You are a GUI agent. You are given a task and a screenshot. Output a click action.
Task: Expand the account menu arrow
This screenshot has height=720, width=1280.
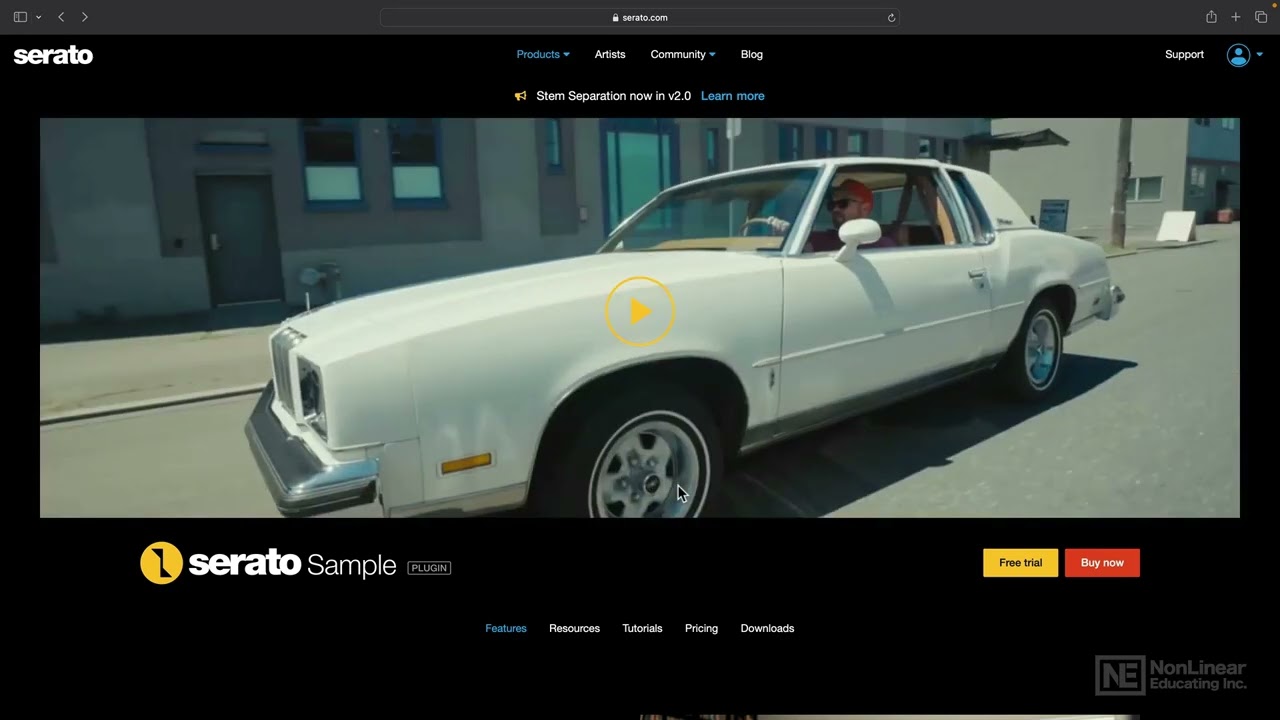click(1259, 55)
